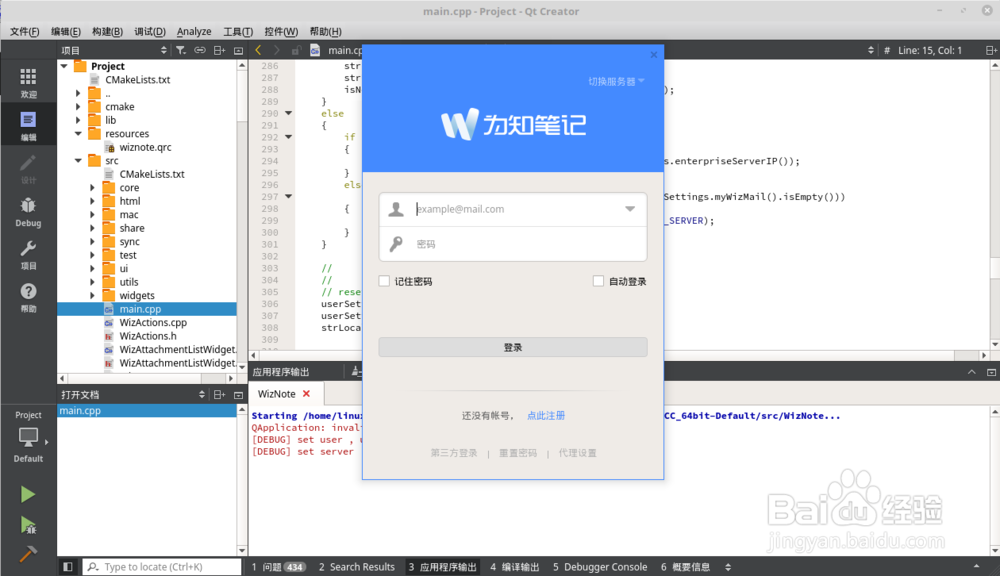Split the project pane icon

point(219,50)
